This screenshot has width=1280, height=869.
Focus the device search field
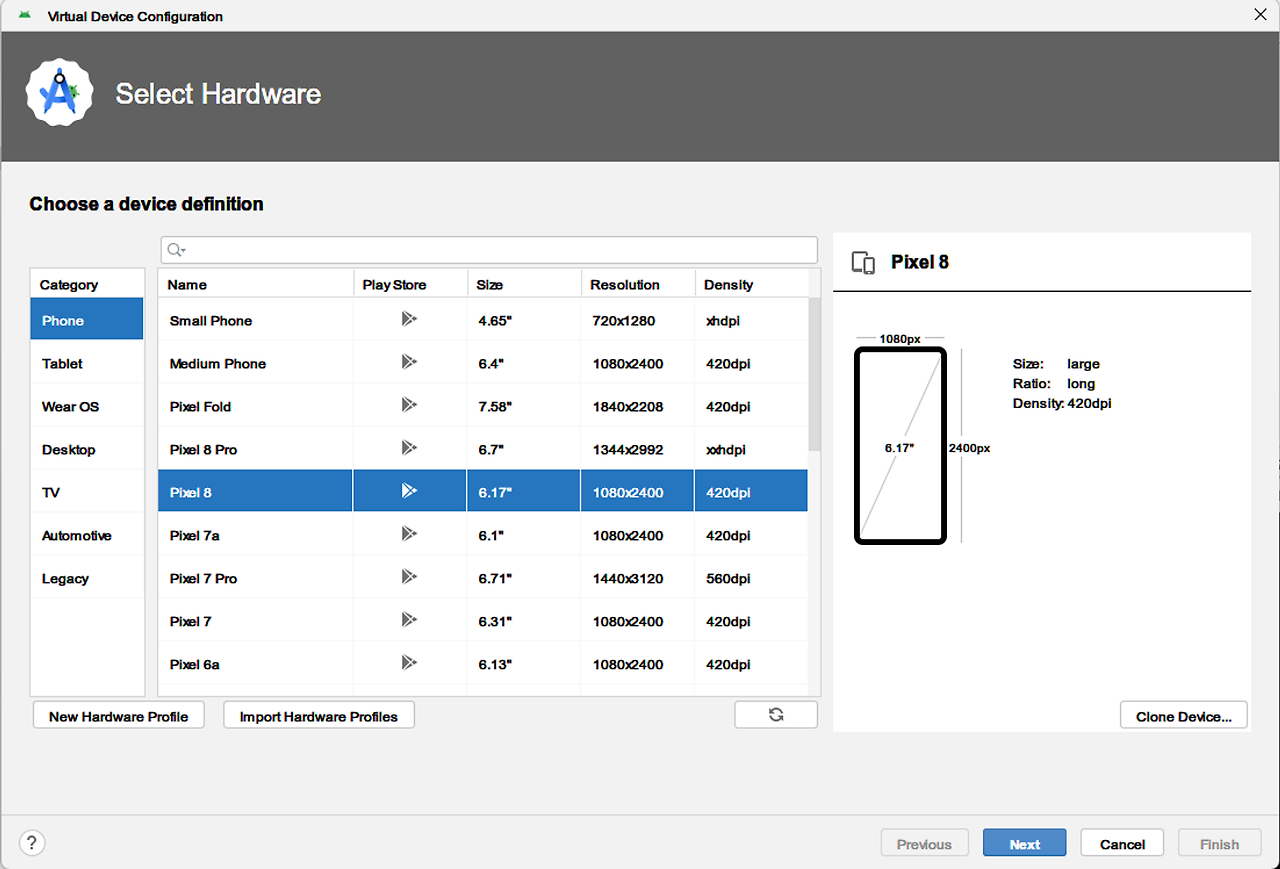tap(489, 250)
